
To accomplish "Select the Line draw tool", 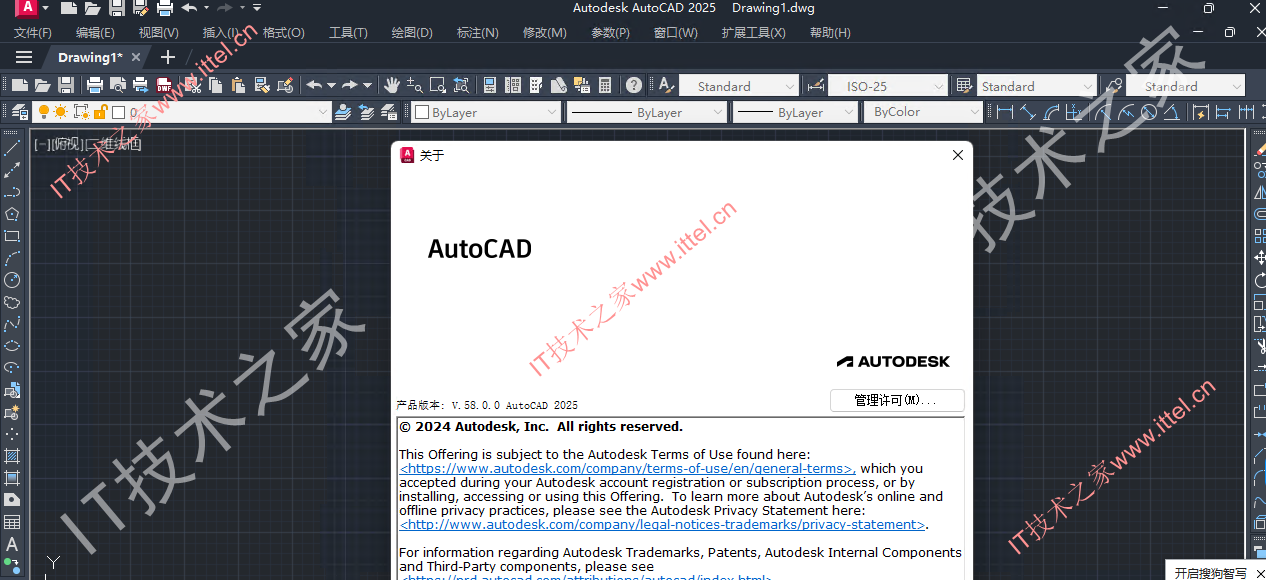I will pos(12,148).
